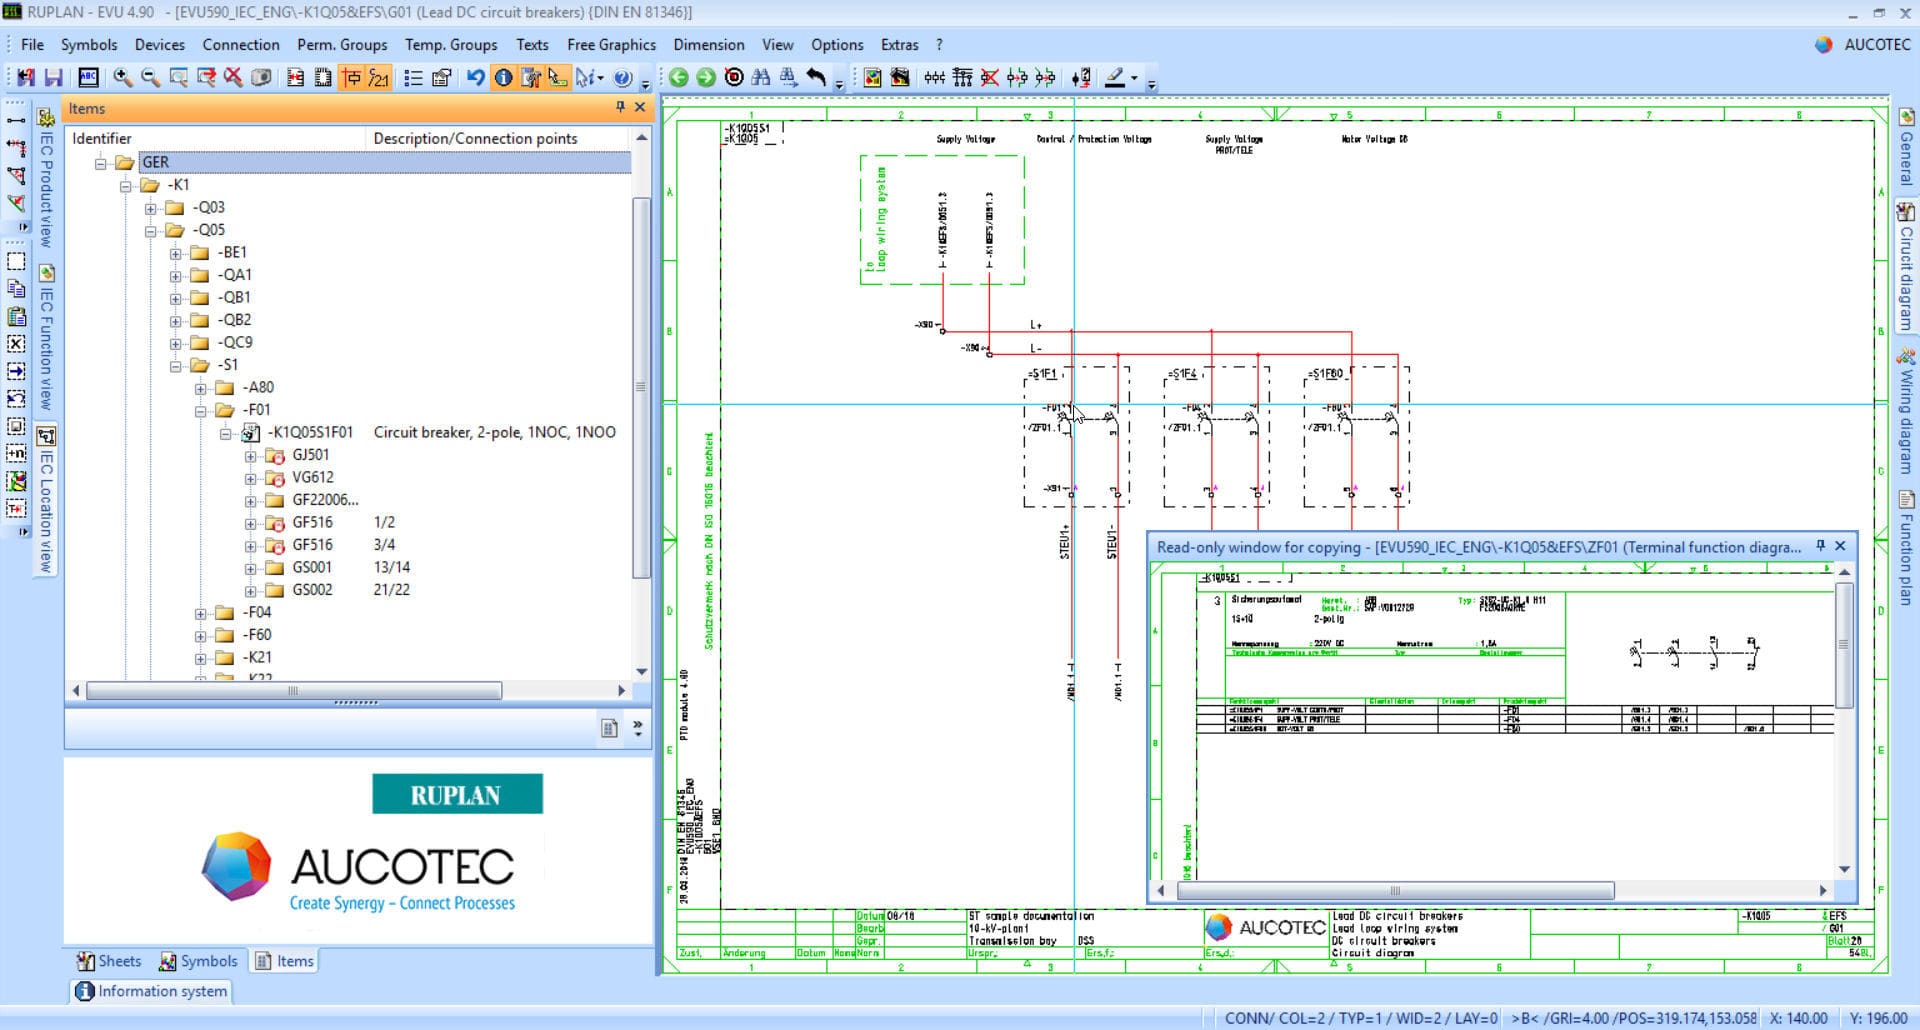Open the ABC text search tool

[88, 77]
